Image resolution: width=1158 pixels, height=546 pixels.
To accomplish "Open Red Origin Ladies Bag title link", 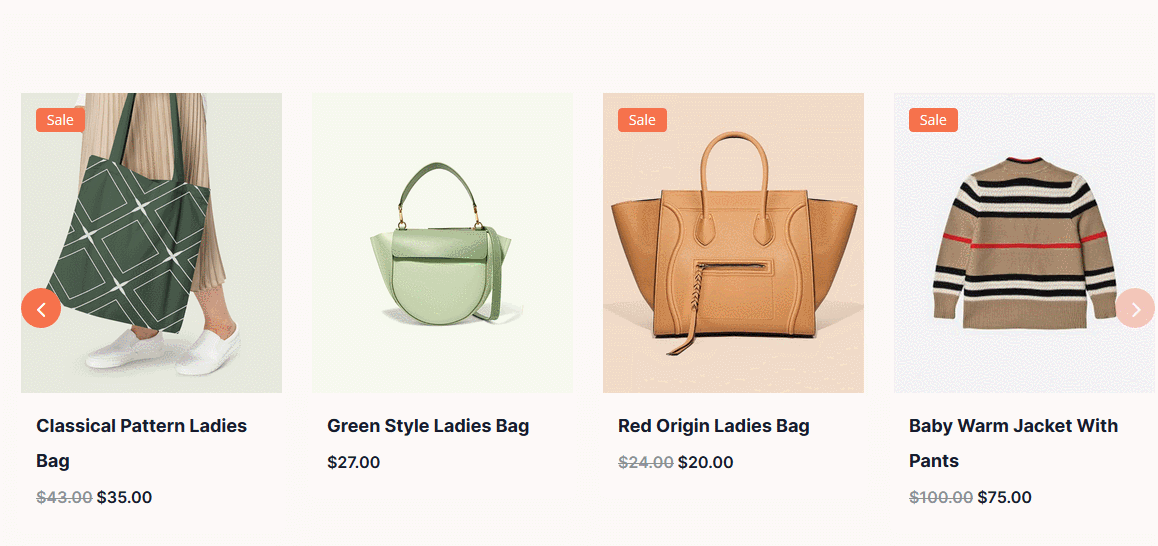I will click(713, 426).
